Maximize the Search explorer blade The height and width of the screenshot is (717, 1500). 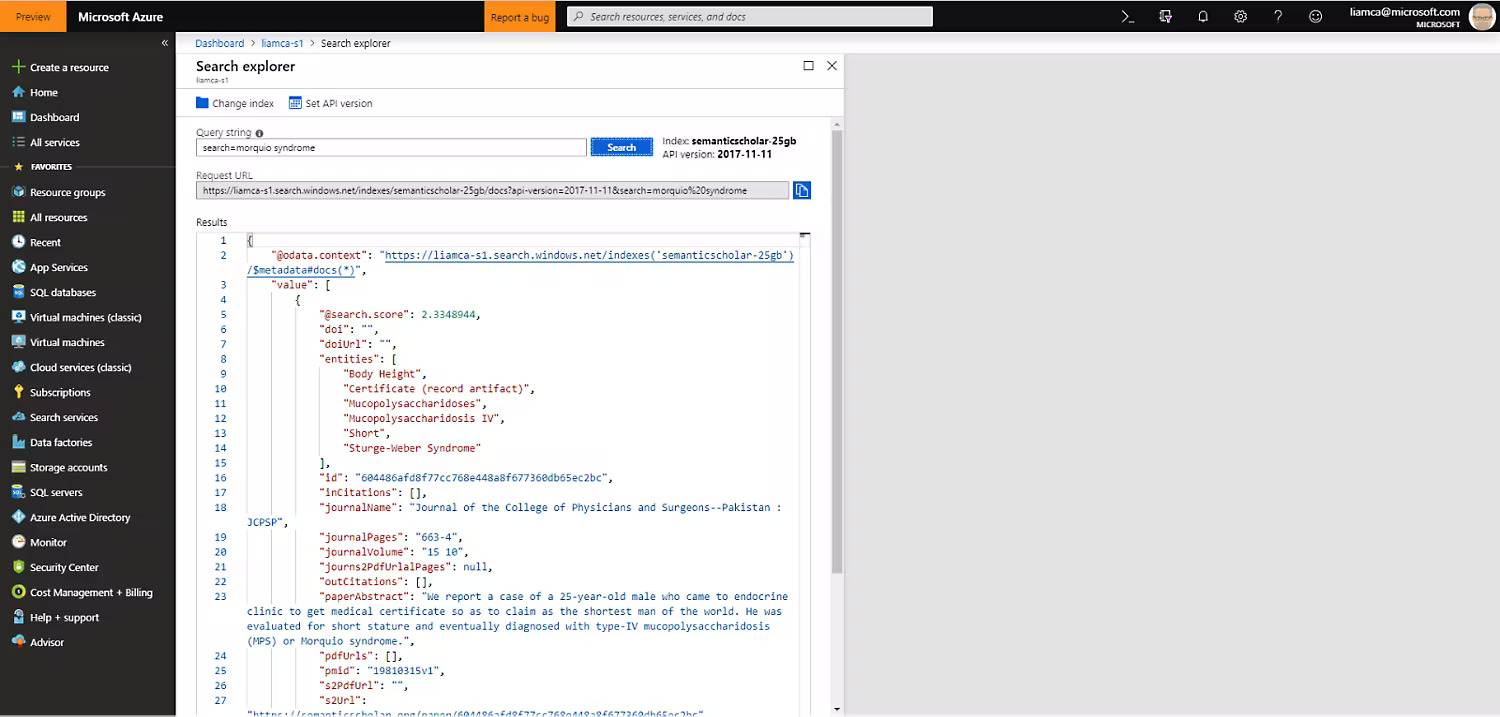tap(808, 66)
